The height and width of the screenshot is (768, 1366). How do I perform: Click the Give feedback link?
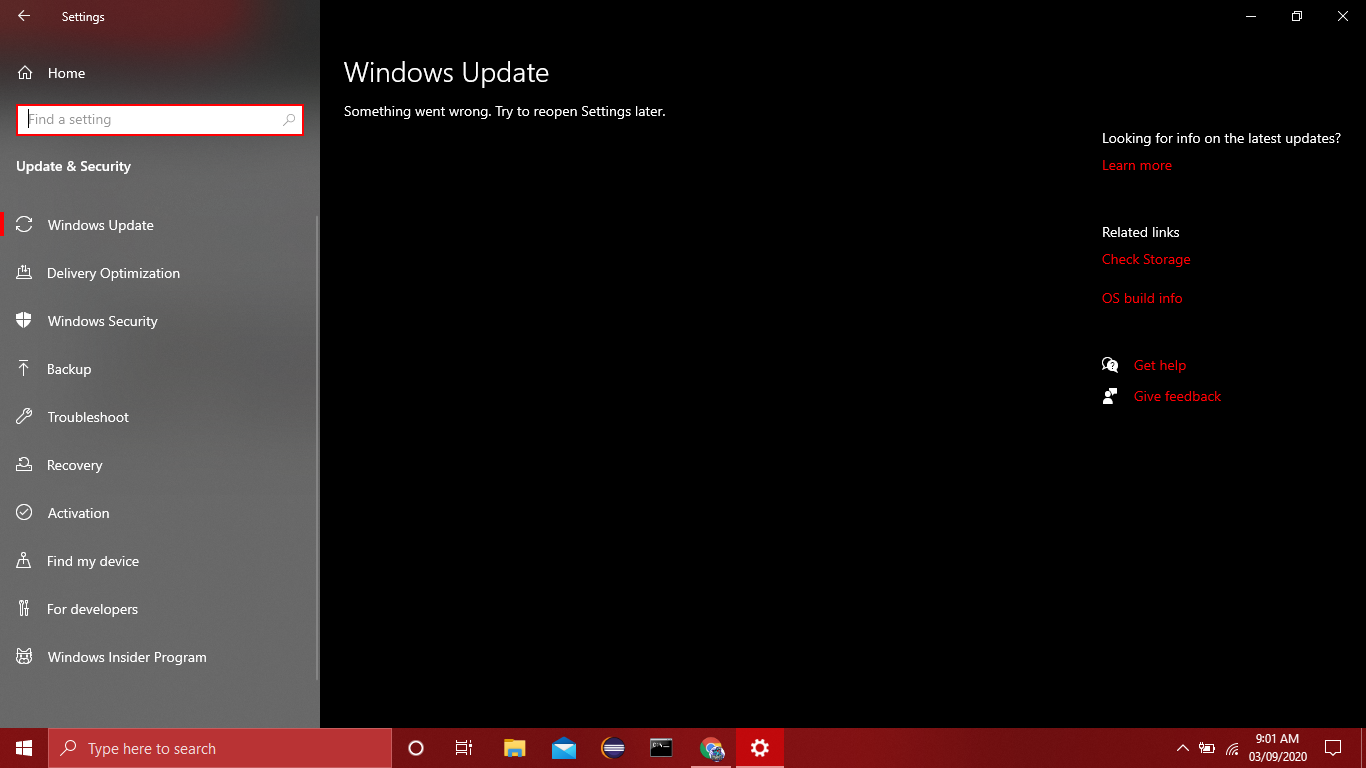click(x=1177, y=396)
